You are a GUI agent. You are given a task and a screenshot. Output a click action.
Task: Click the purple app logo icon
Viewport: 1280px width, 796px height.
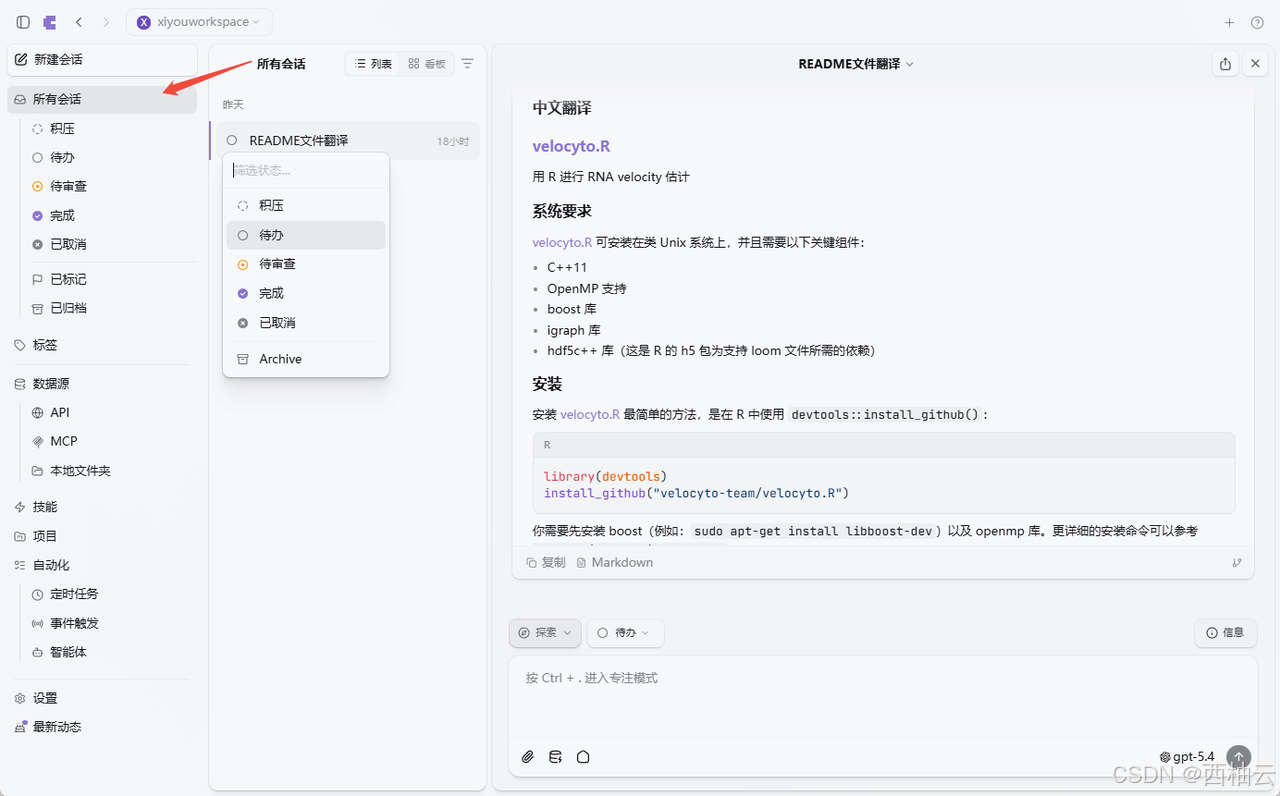click(x=50, y=22)
